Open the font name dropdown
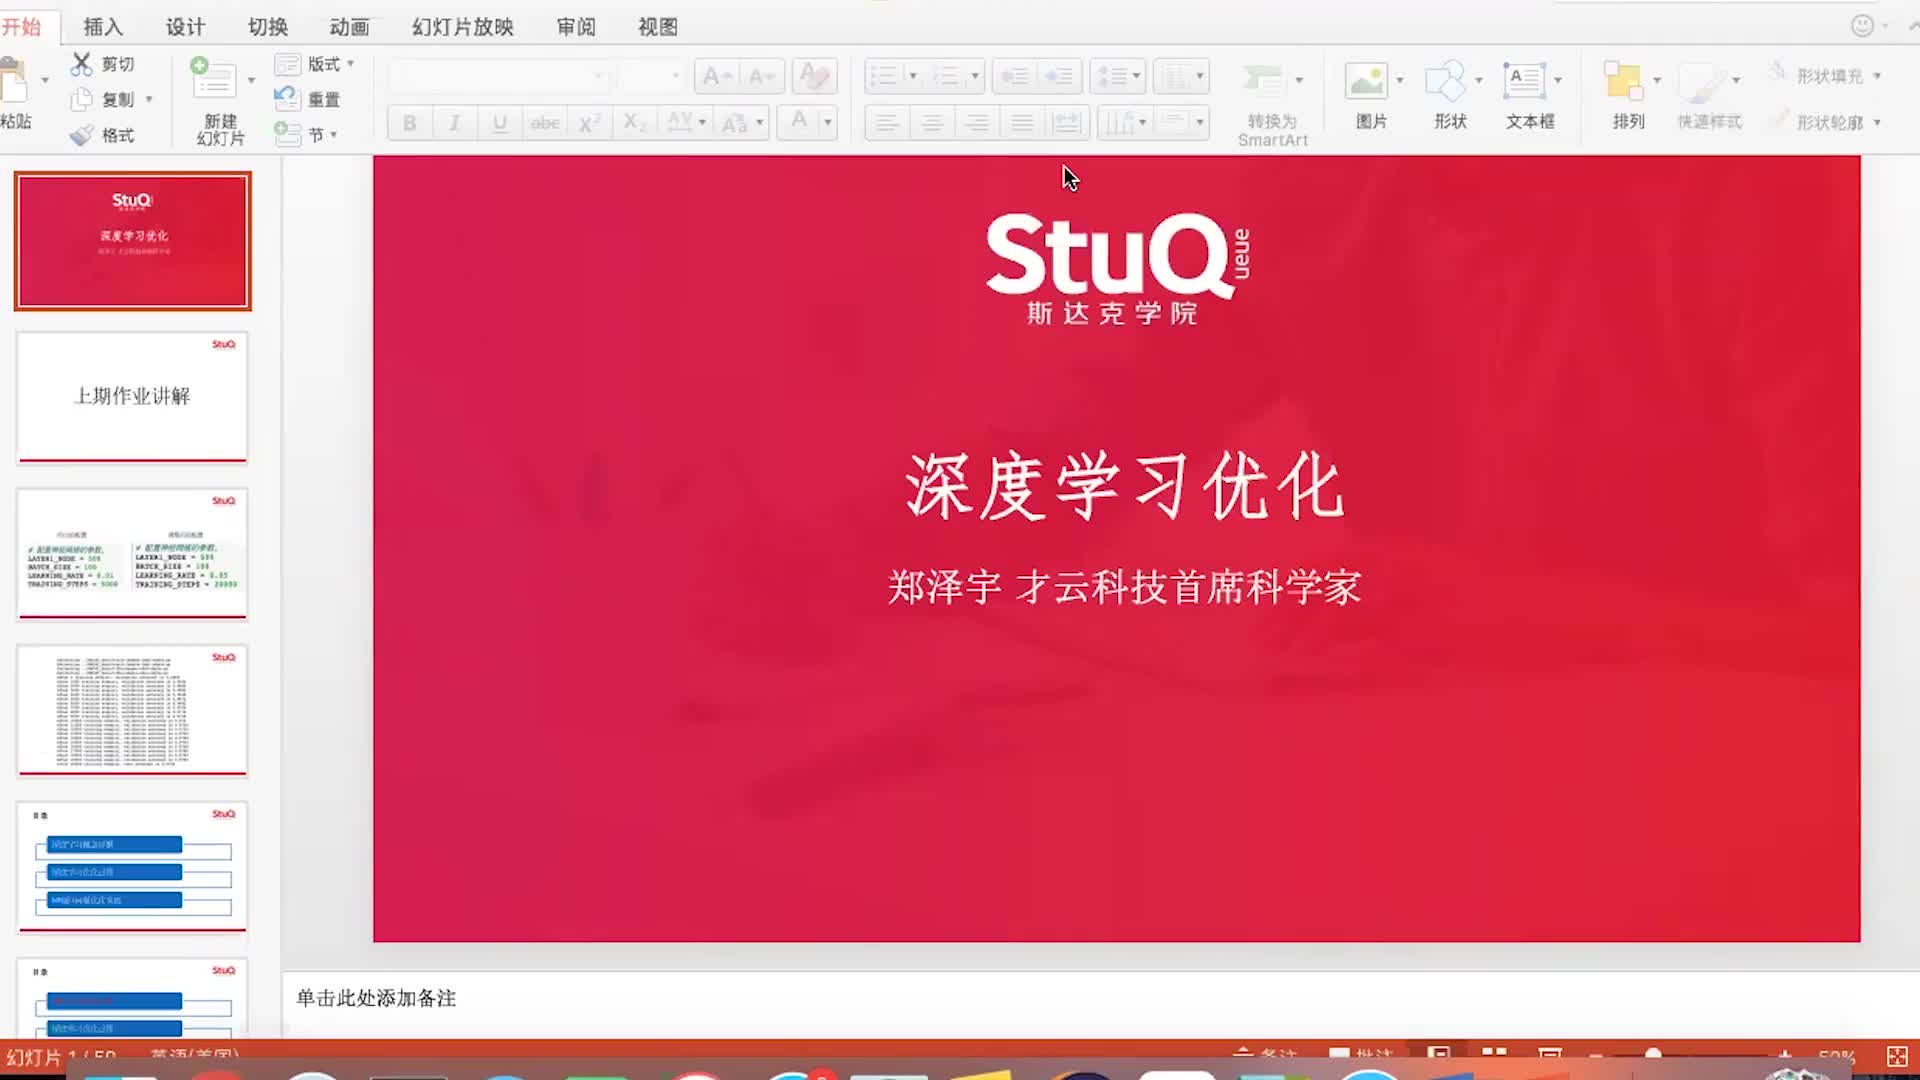Viewport: 1920px width, 1080px height. [x=598, y=76]
